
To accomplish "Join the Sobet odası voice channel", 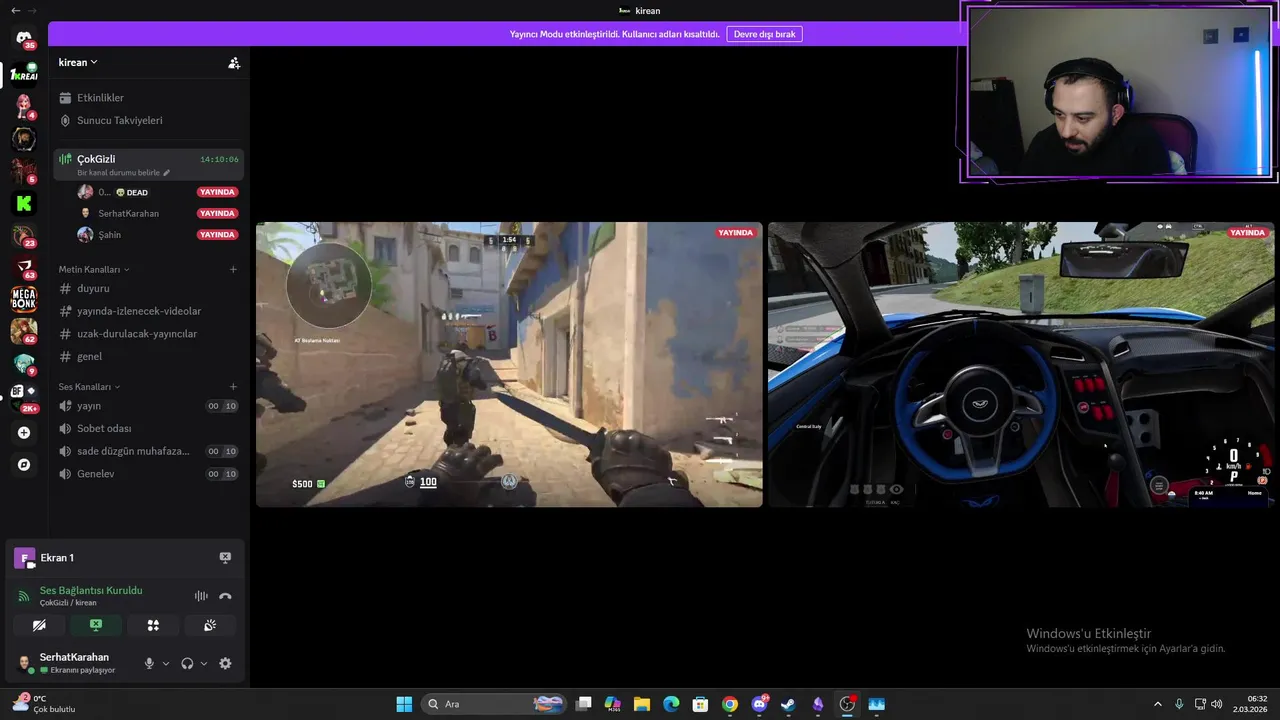I will point(148,428).
